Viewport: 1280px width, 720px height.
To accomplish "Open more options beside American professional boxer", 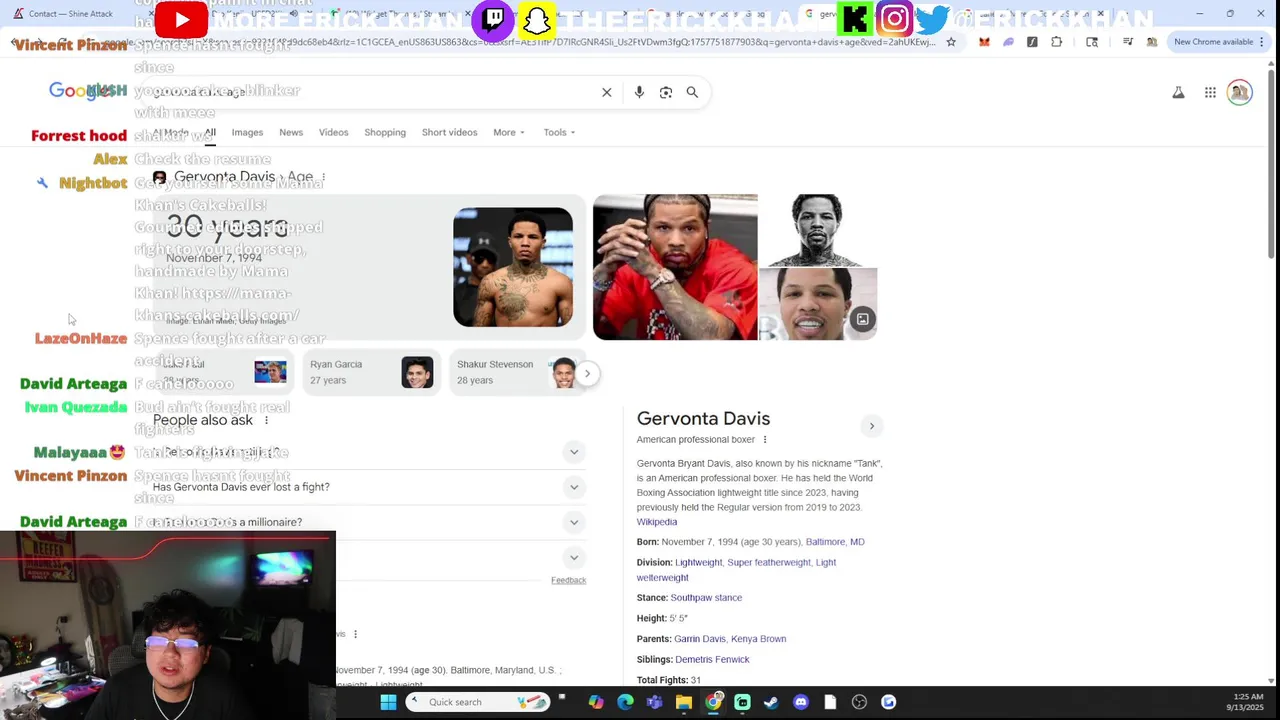I will pyautogui.click(x=765, y=440).
